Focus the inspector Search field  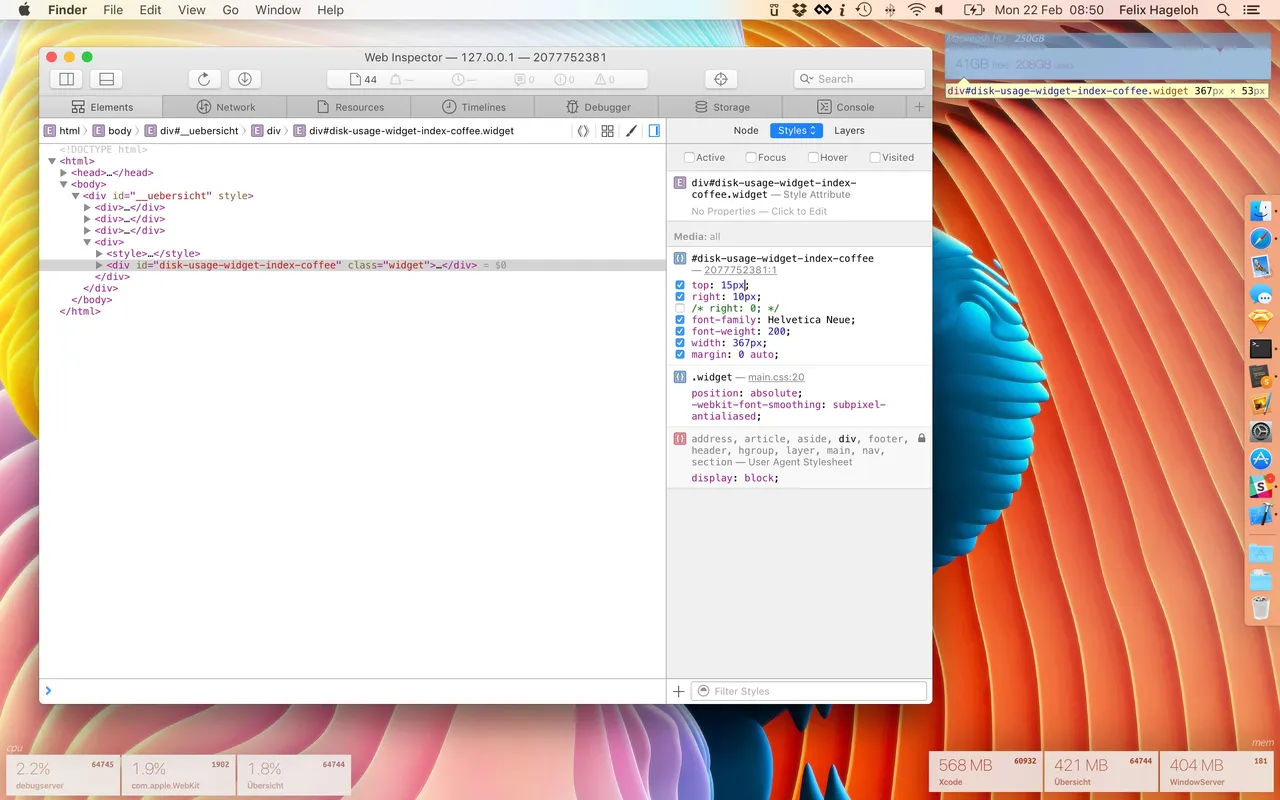pyautogui.click(x=860, y=79)
